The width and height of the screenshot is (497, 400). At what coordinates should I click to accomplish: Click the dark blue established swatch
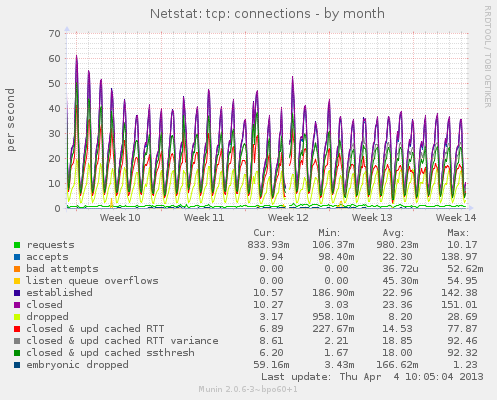click(17, 293)
